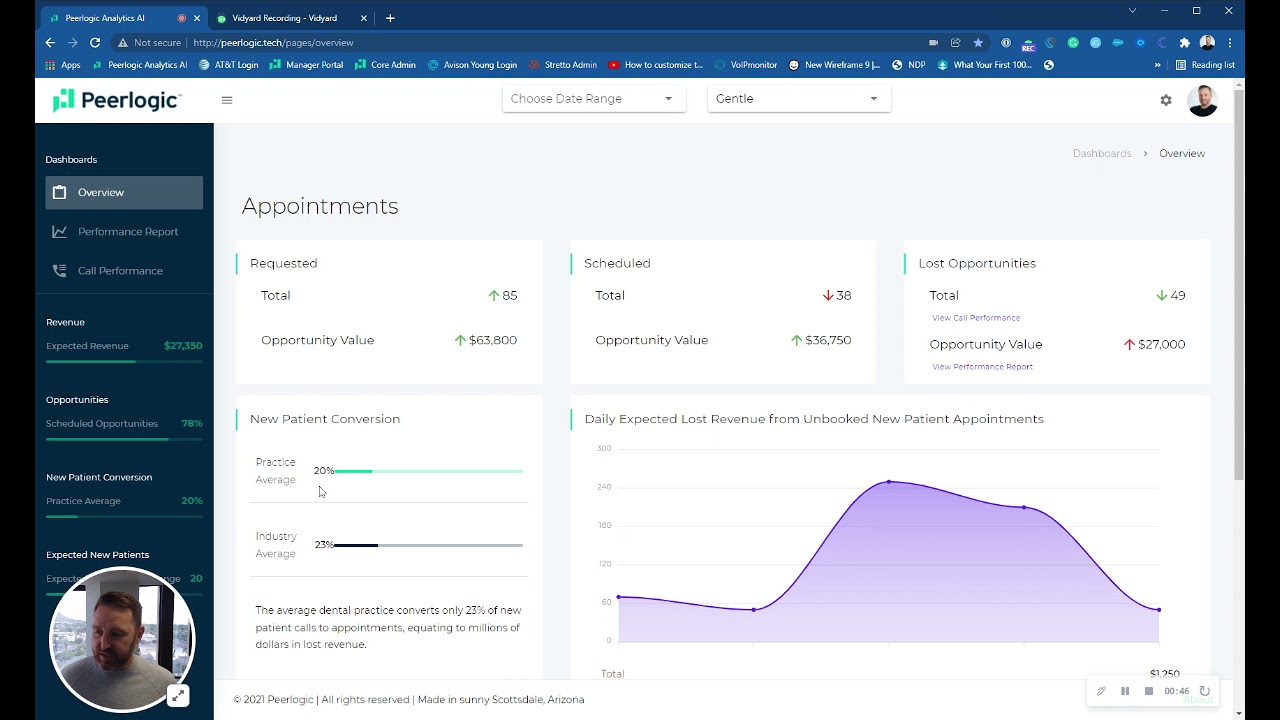1280x720 pixels.
Task: Open Vidyard REC extension icon
Action: [1028, 43]
